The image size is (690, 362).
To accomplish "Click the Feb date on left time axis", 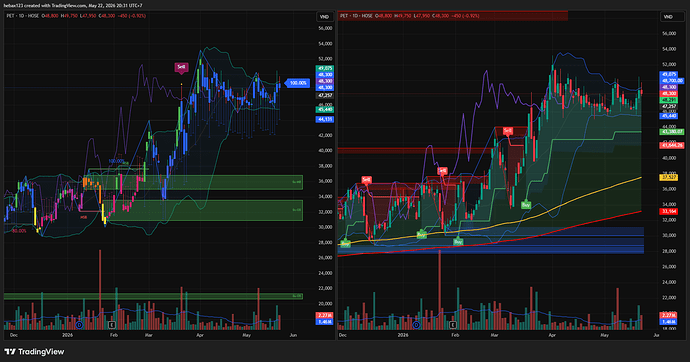I will [114, 335].
